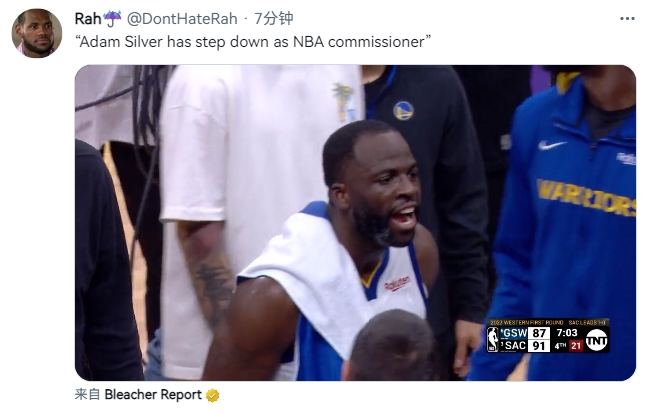Click the Warriors bridge logo on black jacket
The image size is (653, 413).
[403, 111]
